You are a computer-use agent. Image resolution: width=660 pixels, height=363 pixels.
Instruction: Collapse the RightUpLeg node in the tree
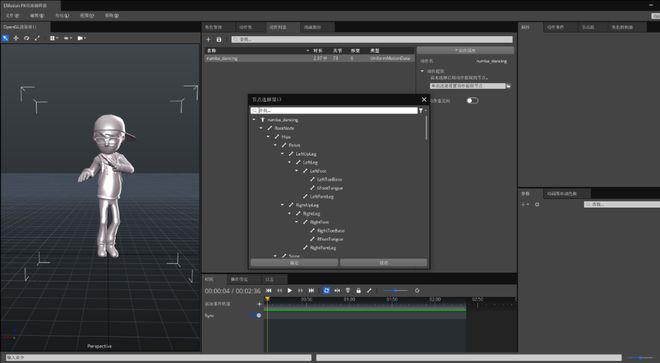[x=282, y=205]
